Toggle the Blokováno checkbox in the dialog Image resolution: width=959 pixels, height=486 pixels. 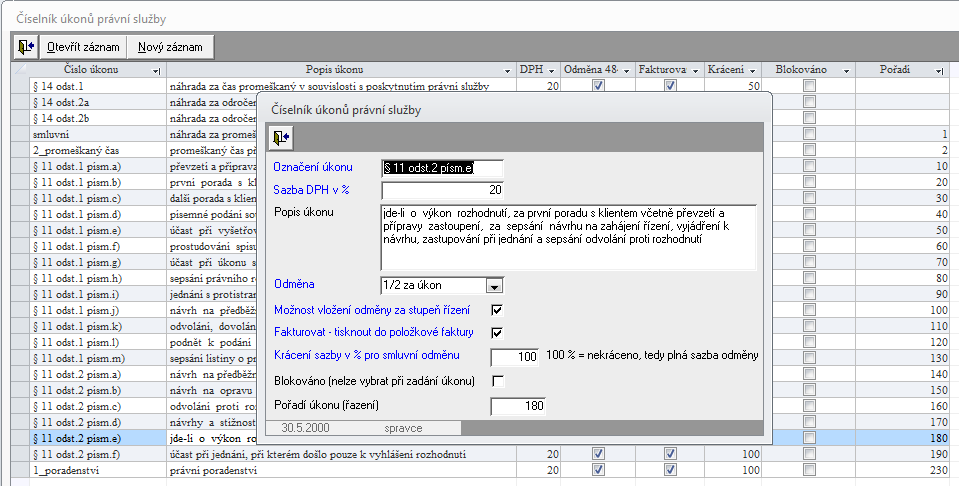[498, 381]
